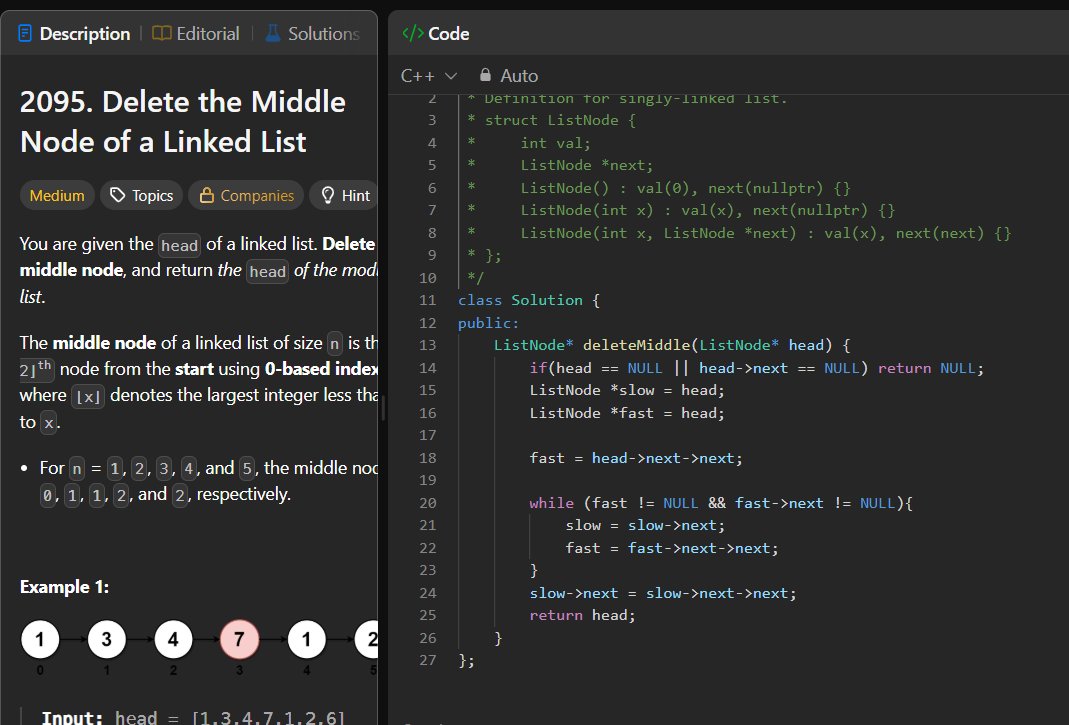Open the C++ language dropdown
1069x725 pixels.
click(x=429, y=76)
